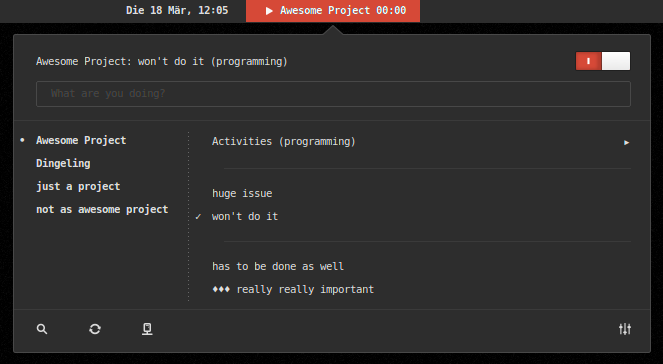Select 'really really important' task
The image size is (663, 364).
click(x=293, y=290)
